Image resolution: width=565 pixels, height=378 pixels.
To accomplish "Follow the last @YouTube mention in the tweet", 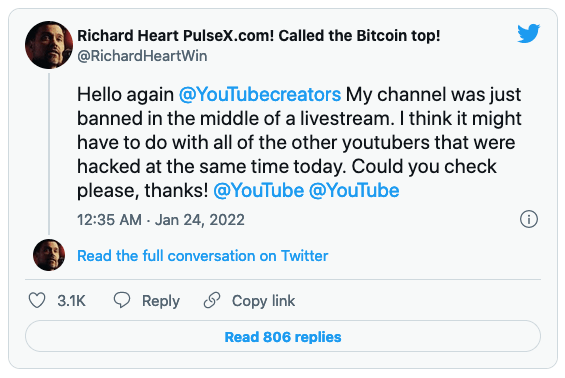I will [x=354, y=190].
